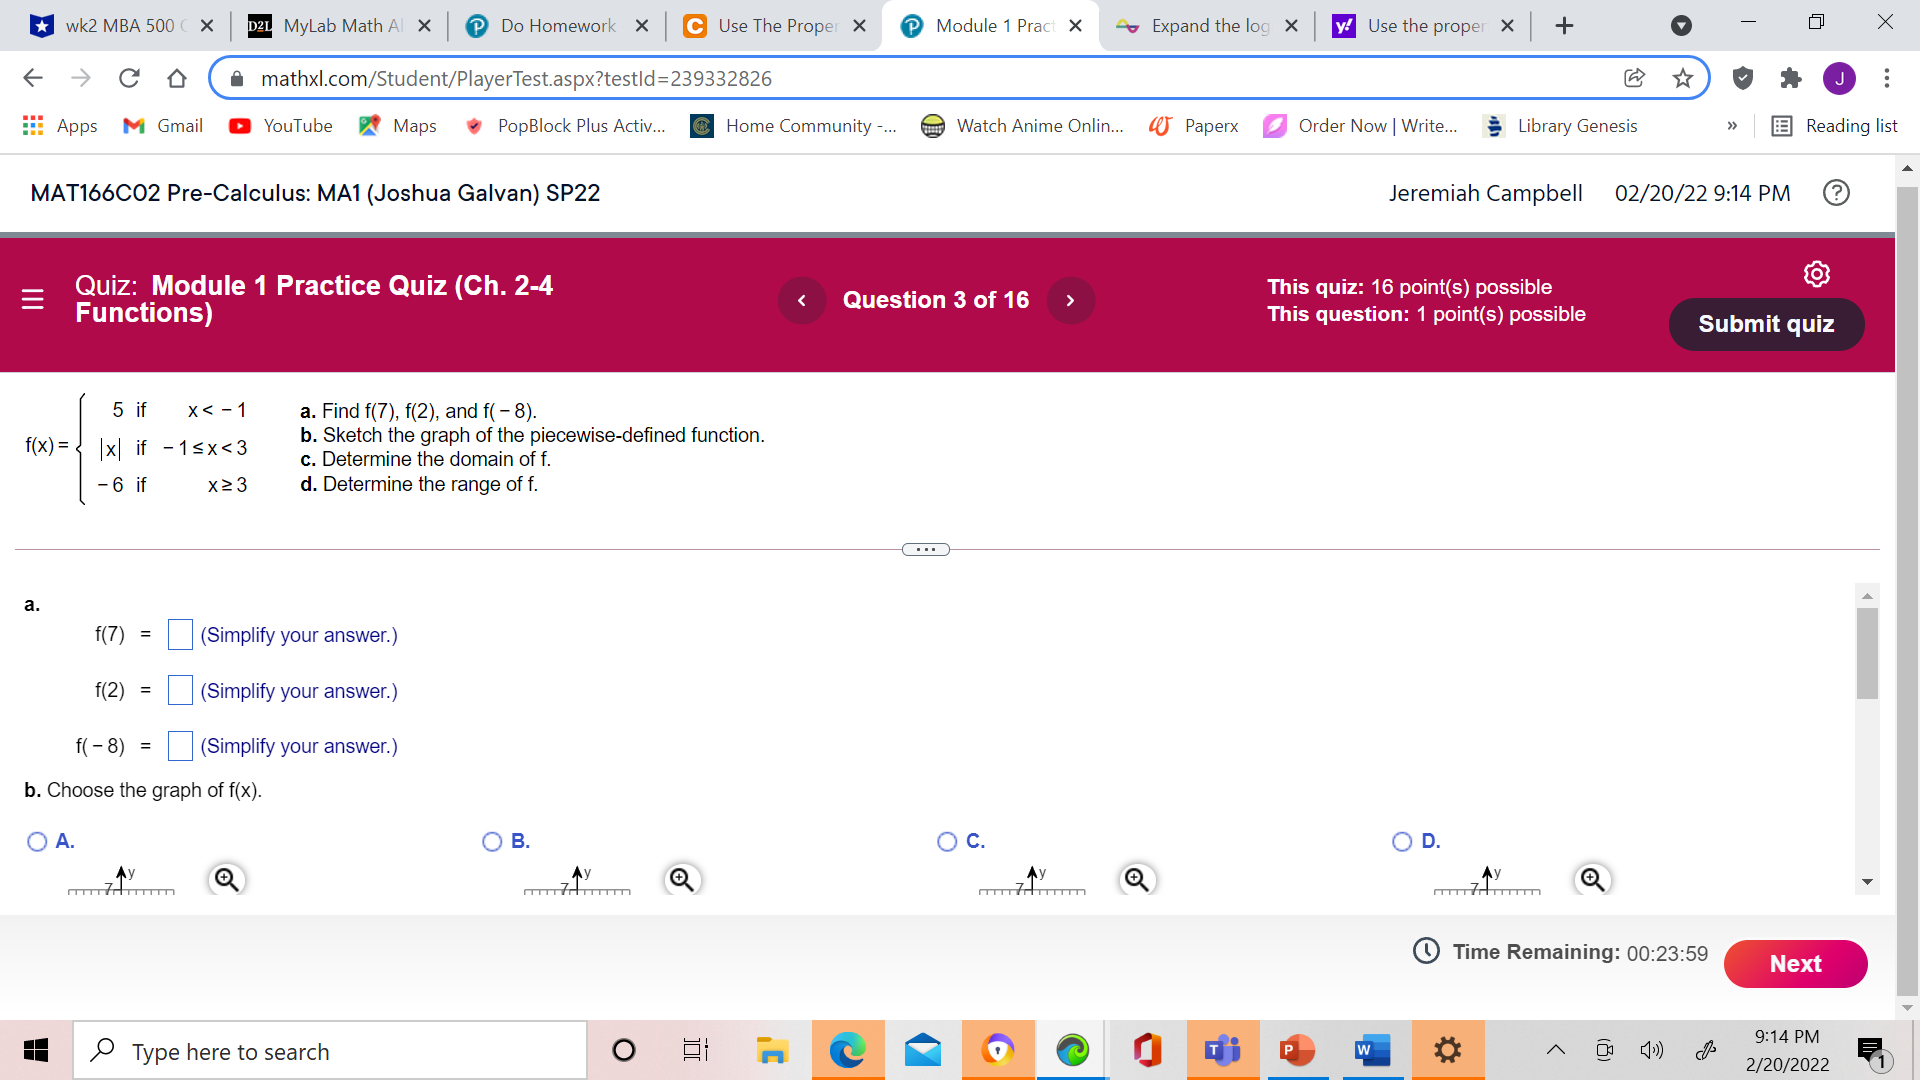Open the quiz settings gear
The image size is (1920, 1080).
pyautogui.click(x=1817, y=273)
